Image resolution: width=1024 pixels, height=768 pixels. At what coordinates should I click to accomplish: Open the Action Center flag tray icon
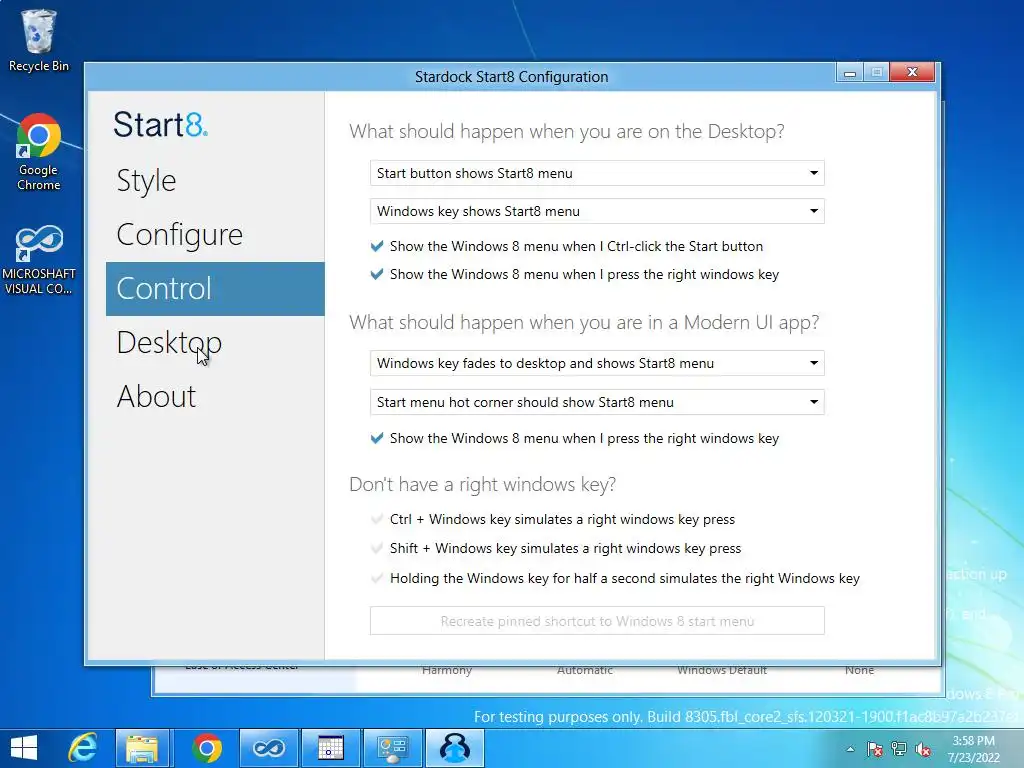point(874,749)
